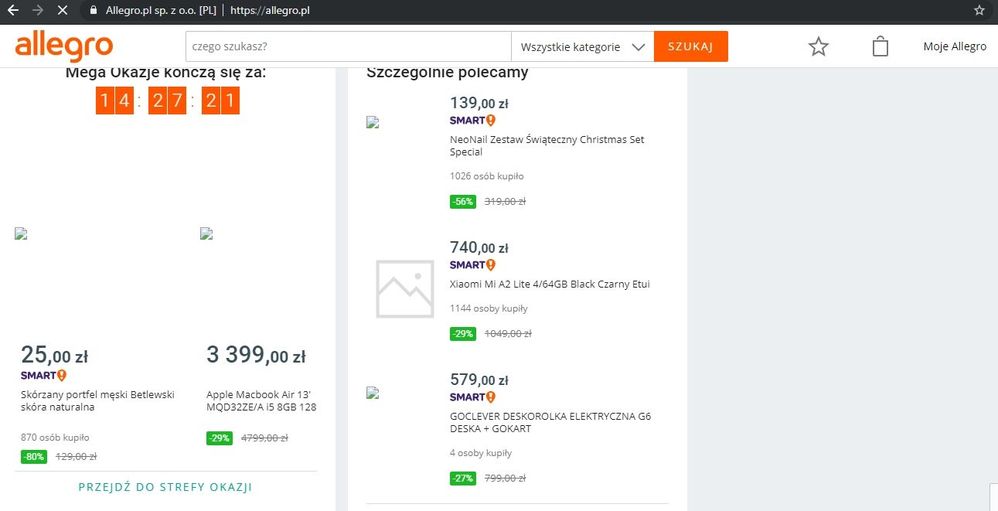Image resolution: width=998 pixels, height=511 pixels.
Task: Click the browser forward arrow
Action: pos(38,10)
